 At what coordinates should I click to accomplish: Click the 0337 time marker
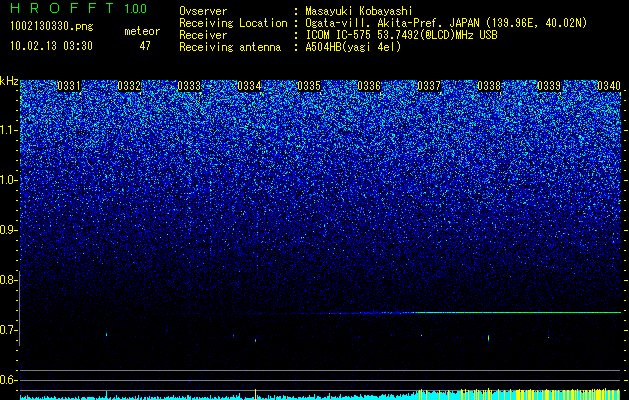429,86
